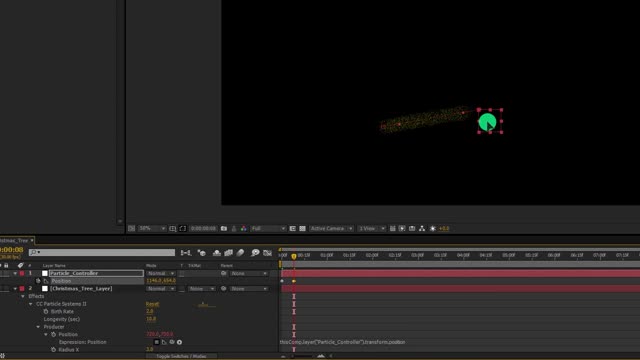Viewport: 640px width, 360px height.
Task: Open Christmas_Tree_Layer parent None dropdown
Action: click(x=249, y=289)
